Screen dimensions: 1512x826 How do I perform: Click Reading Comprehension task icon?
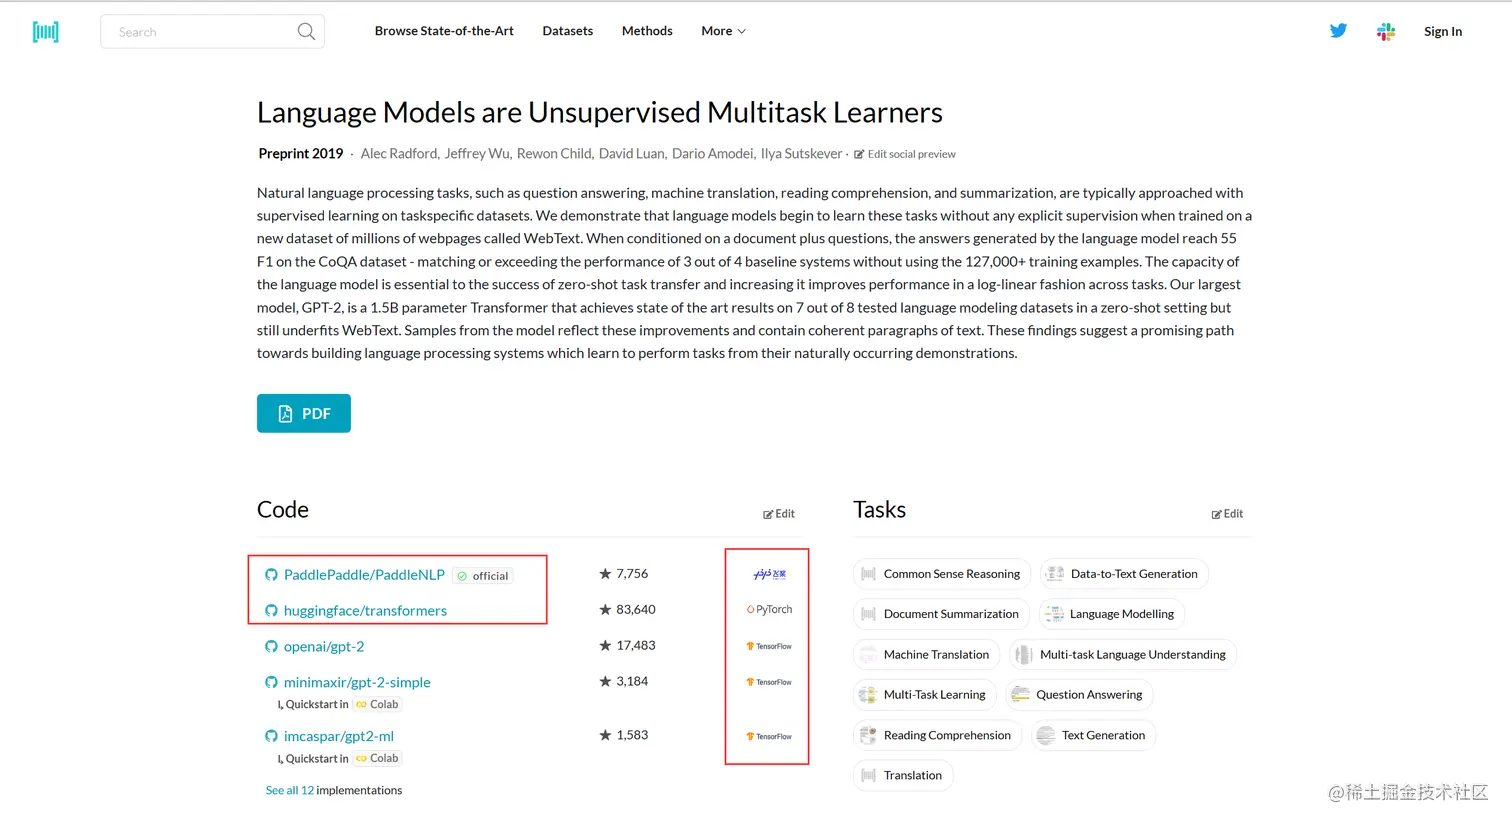coord(868,735)
